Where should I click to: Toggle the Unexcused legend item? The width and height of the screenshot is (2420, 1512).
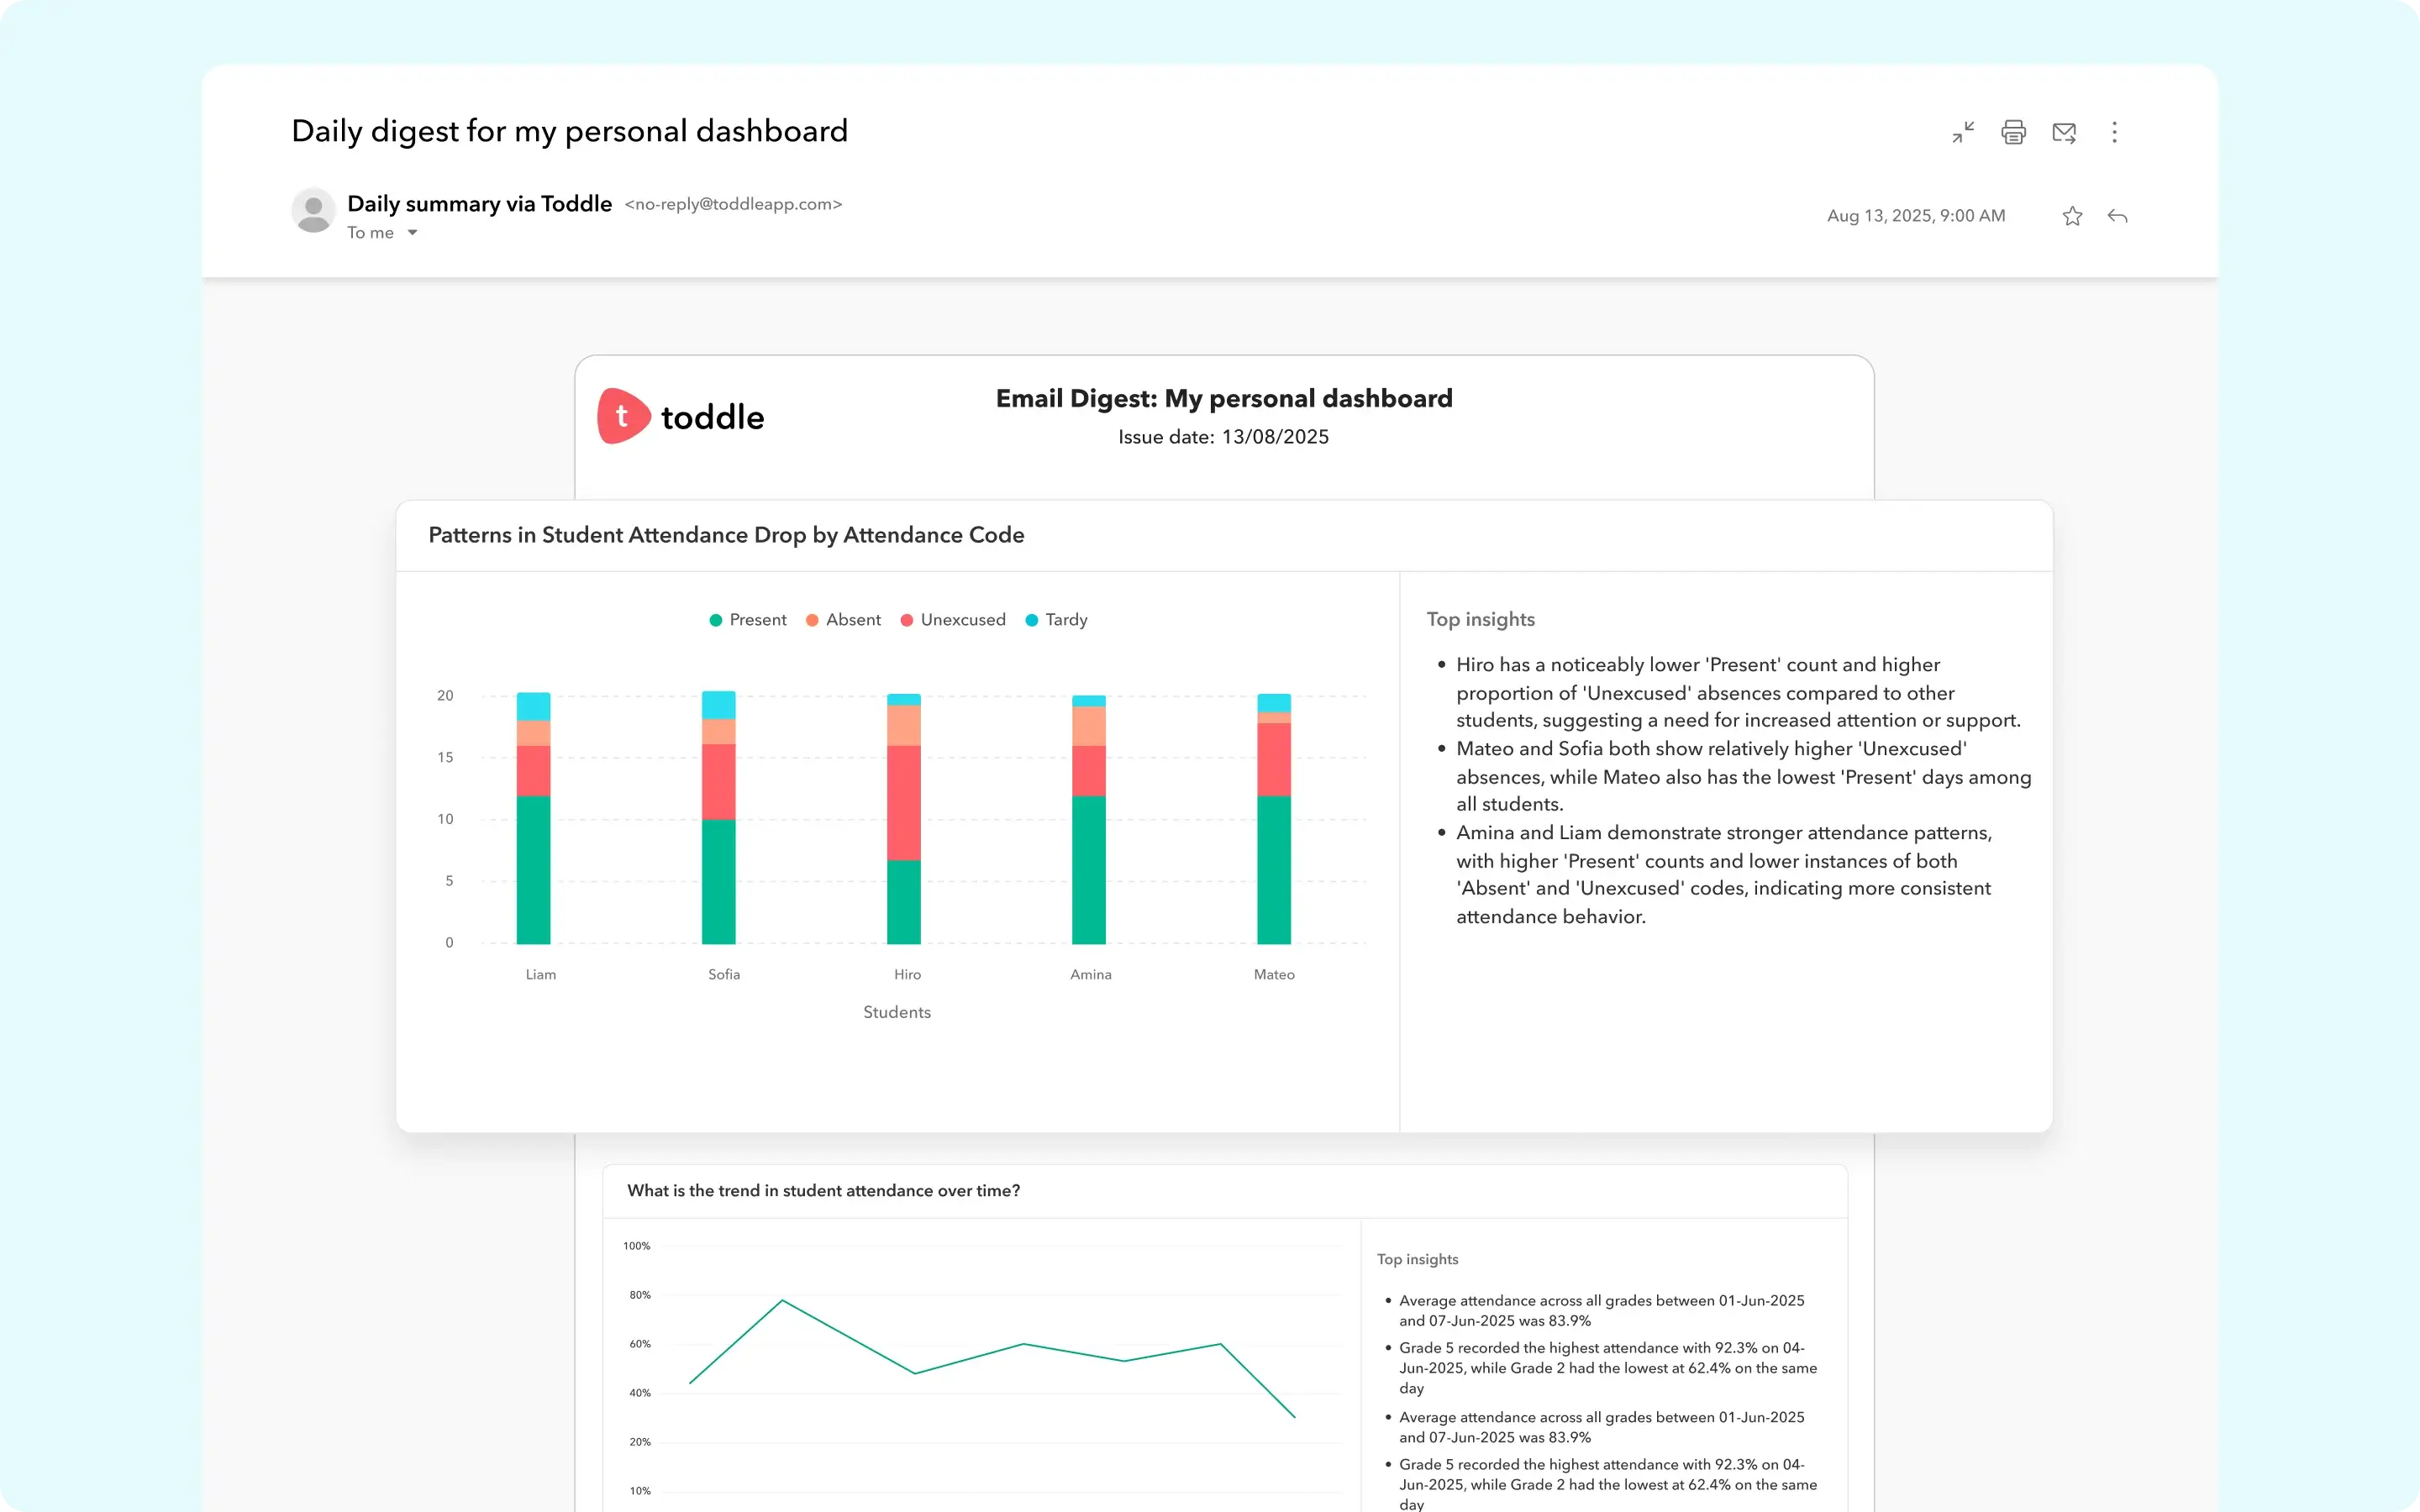pyautogui.click(x=953, y=620)
